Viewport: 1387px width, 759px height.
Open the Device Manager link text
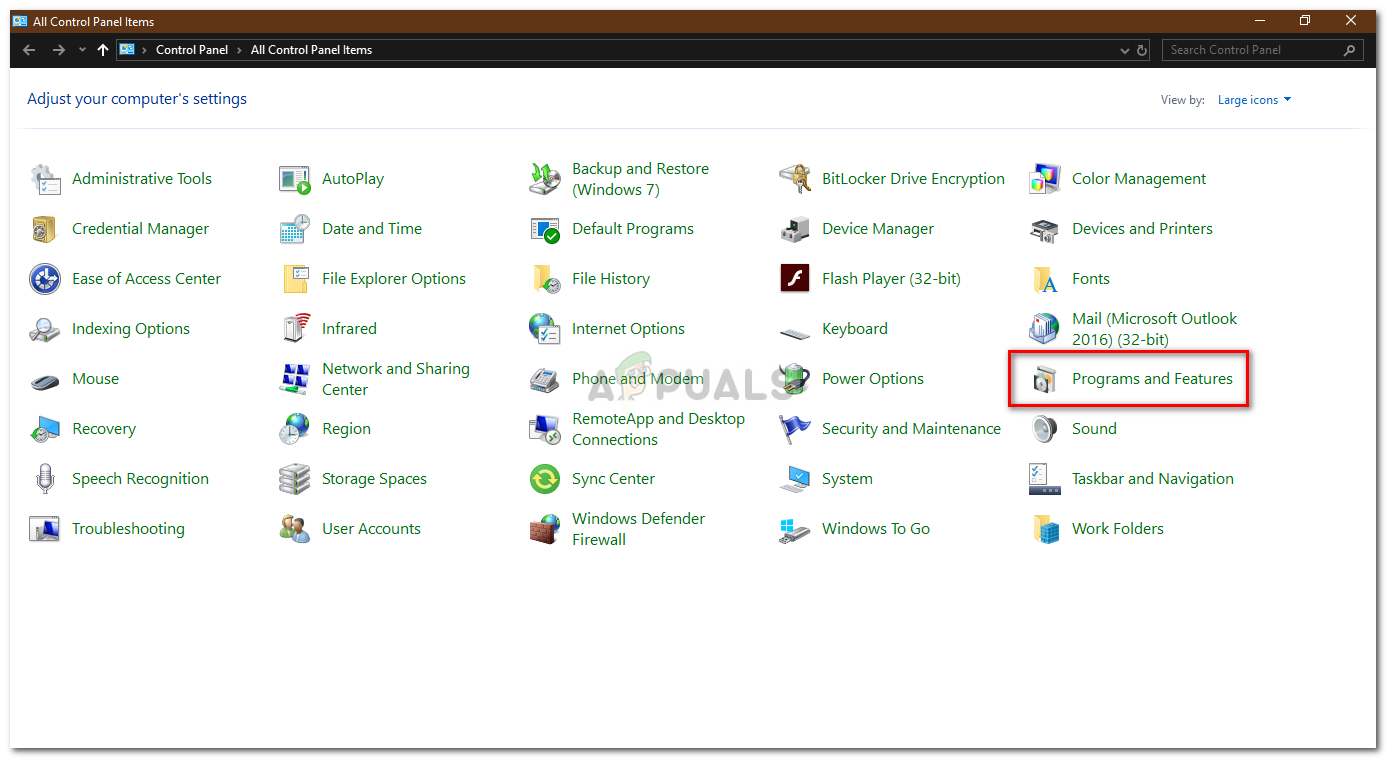pos(878,229)
